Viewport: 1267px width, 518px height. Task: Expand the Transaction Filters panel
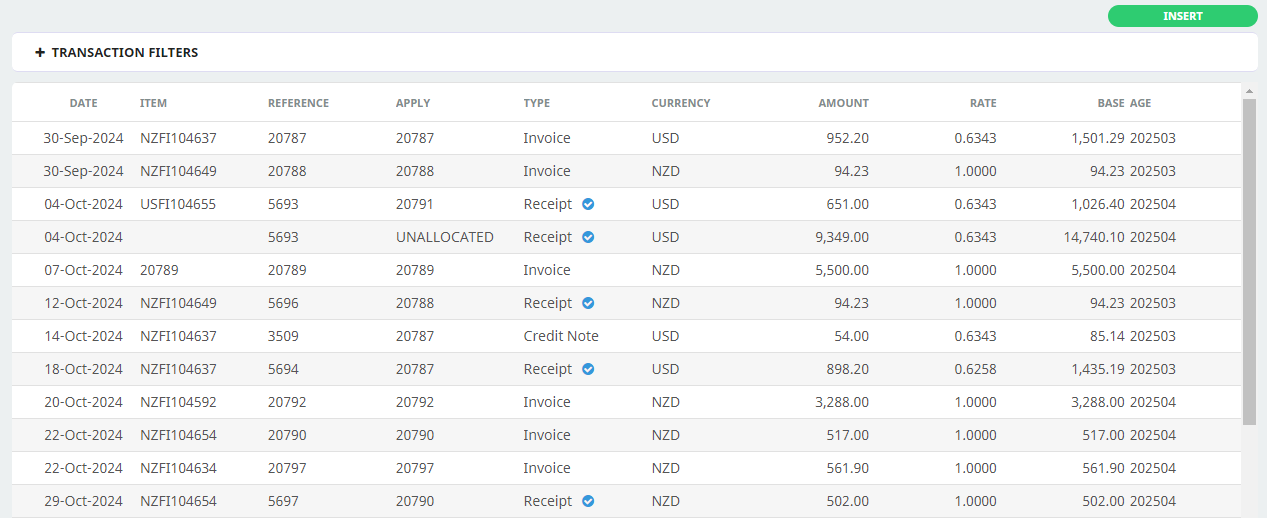click(x=634, y=52)
